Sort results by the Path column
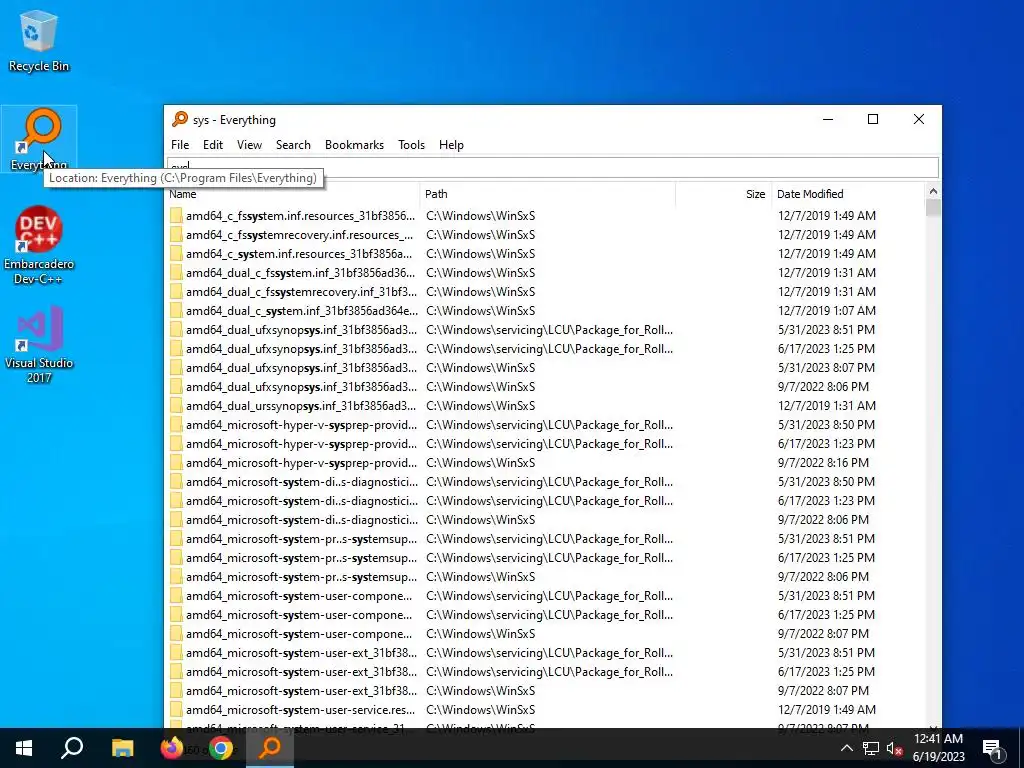The width and height of the screenshot is (1024, 768). [x=547, y=194]
